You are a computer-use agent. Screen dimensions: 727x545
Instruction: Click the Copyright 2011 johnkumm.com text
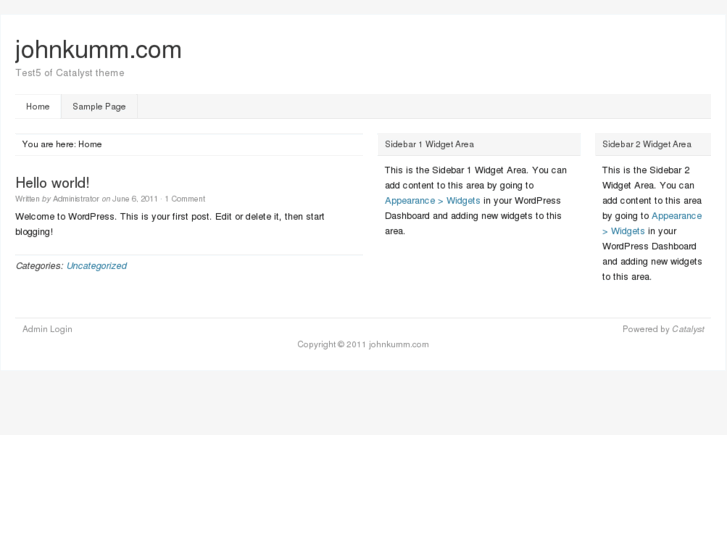coord(363,345)
